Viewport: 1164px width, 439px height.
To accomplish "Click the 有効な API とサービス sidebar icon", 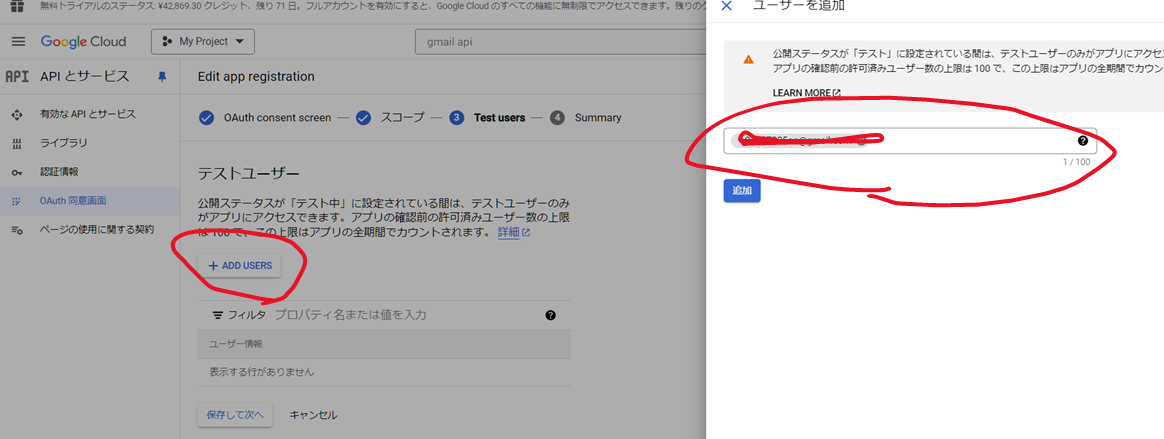I will pos(17,115).
